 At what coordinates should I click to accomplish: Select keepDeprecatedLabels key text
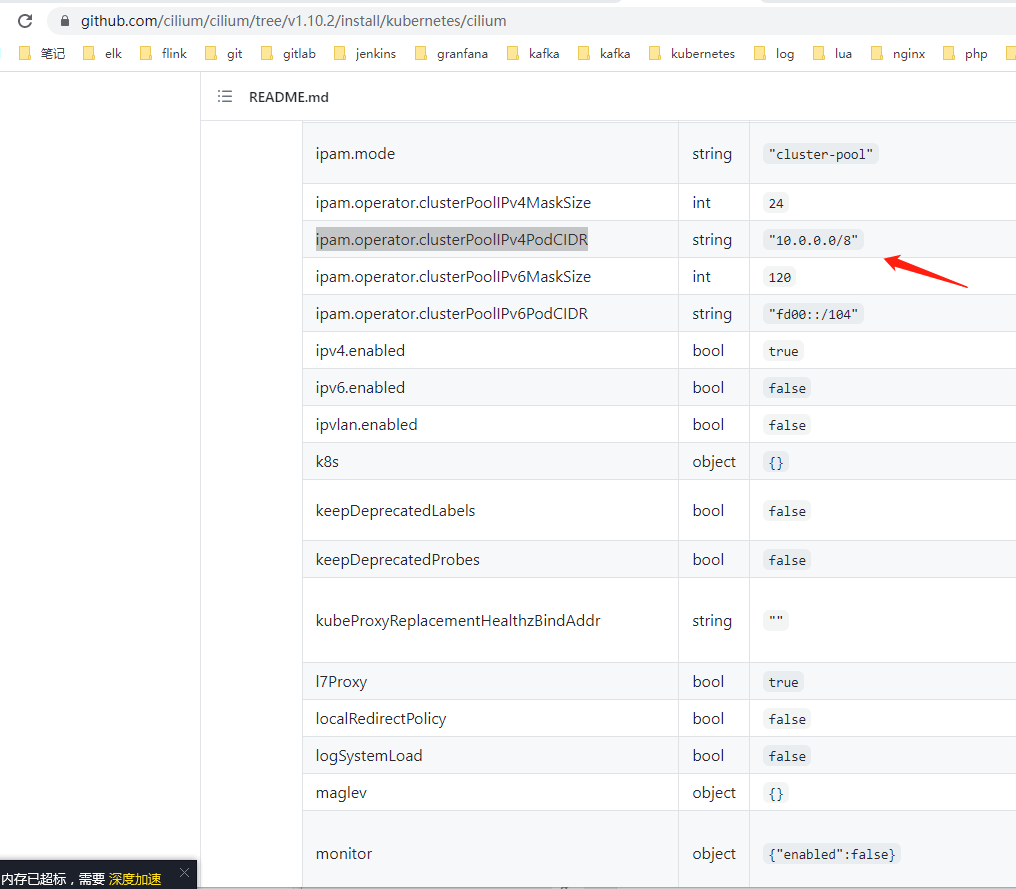coord(395,511)
